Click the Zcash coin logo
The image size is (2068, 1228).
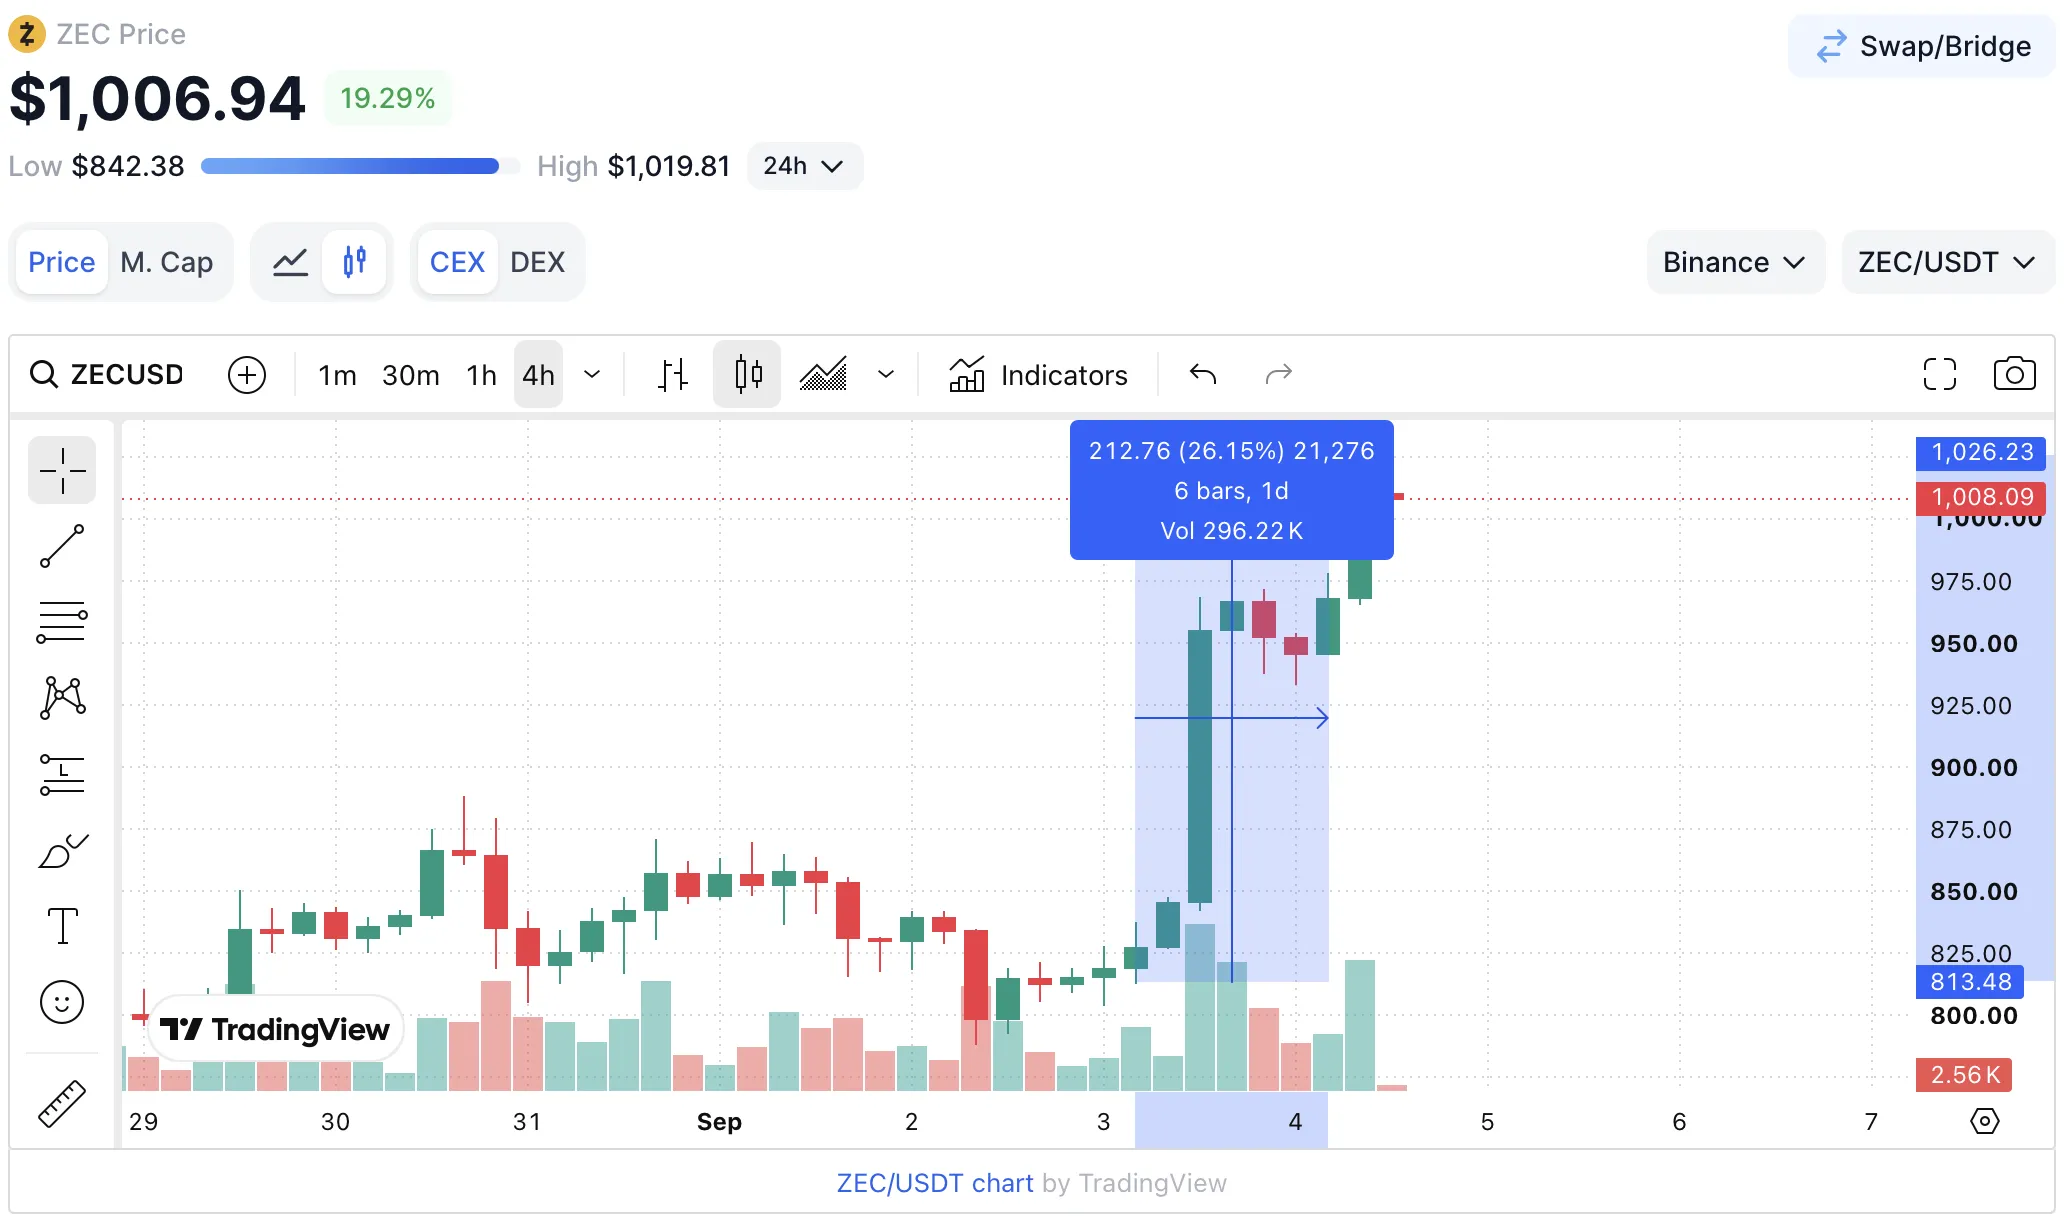[x=27, y=35]
